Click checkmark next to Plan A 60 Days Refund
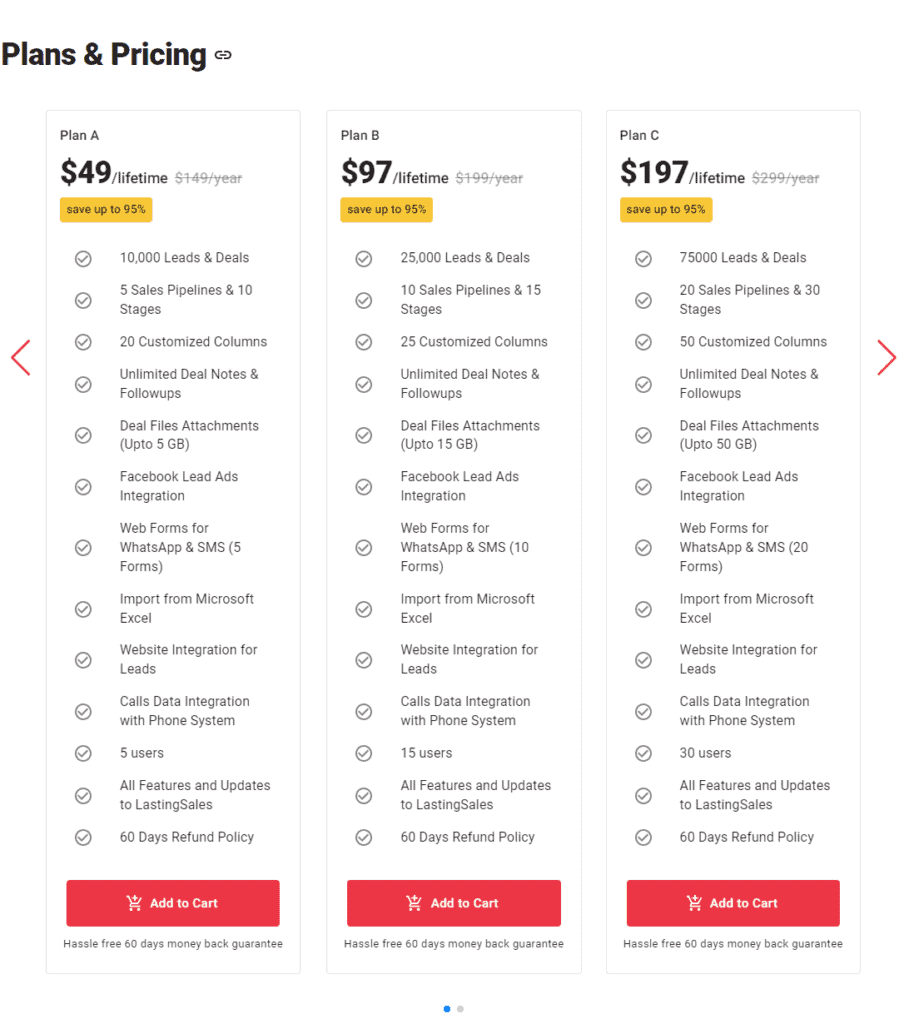The height and width of the screenshot is (1024, 899). tap(83, 838)
